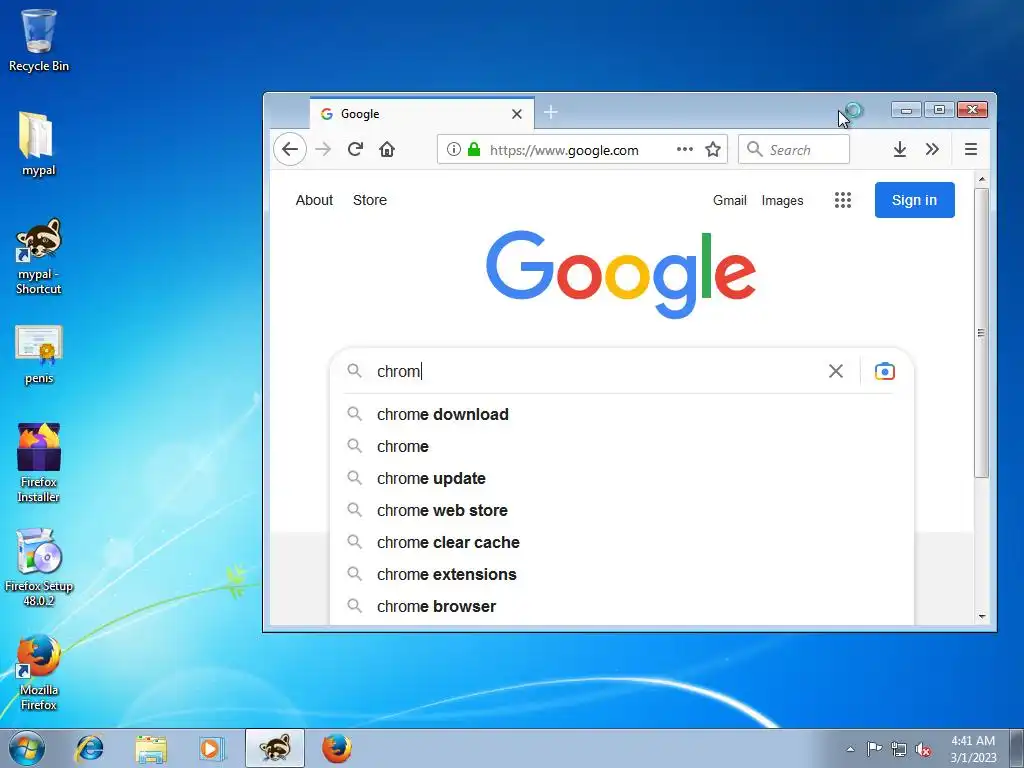Click the page scrollbar up arrow

[x=982, y=178]
